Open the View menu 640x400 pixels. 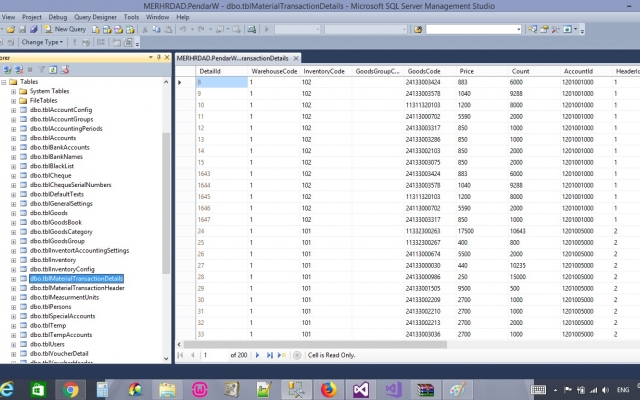tap(8, 17)
